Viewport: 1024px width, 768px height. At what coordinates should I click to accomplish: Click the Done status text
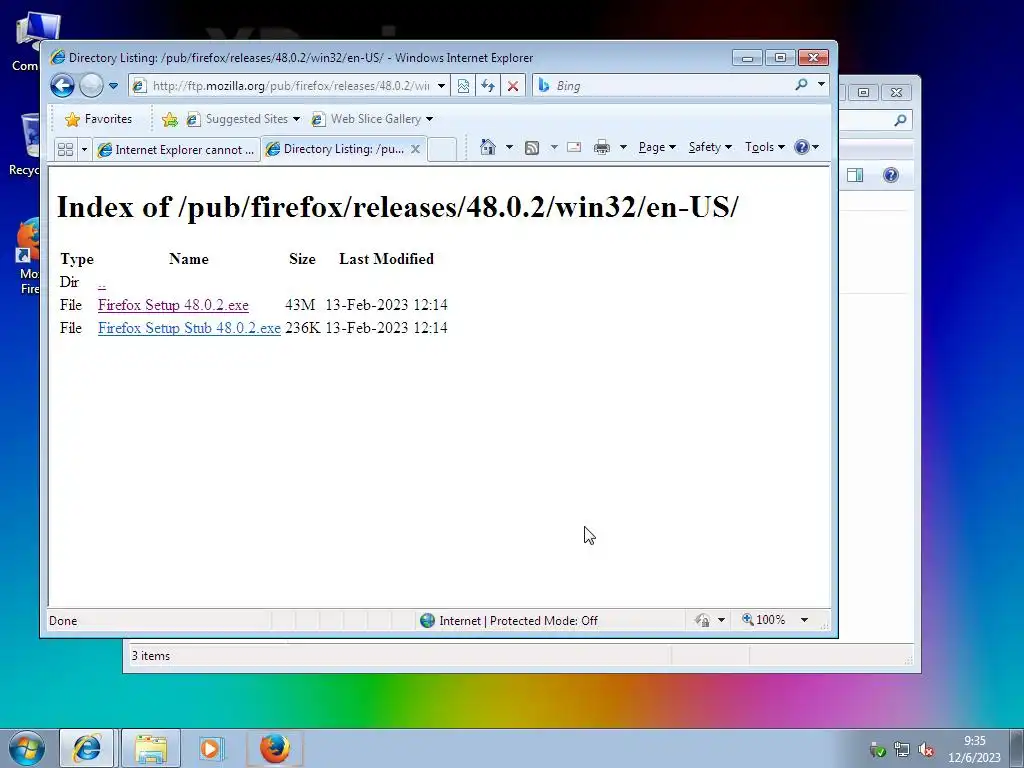(x=63, y=621)
